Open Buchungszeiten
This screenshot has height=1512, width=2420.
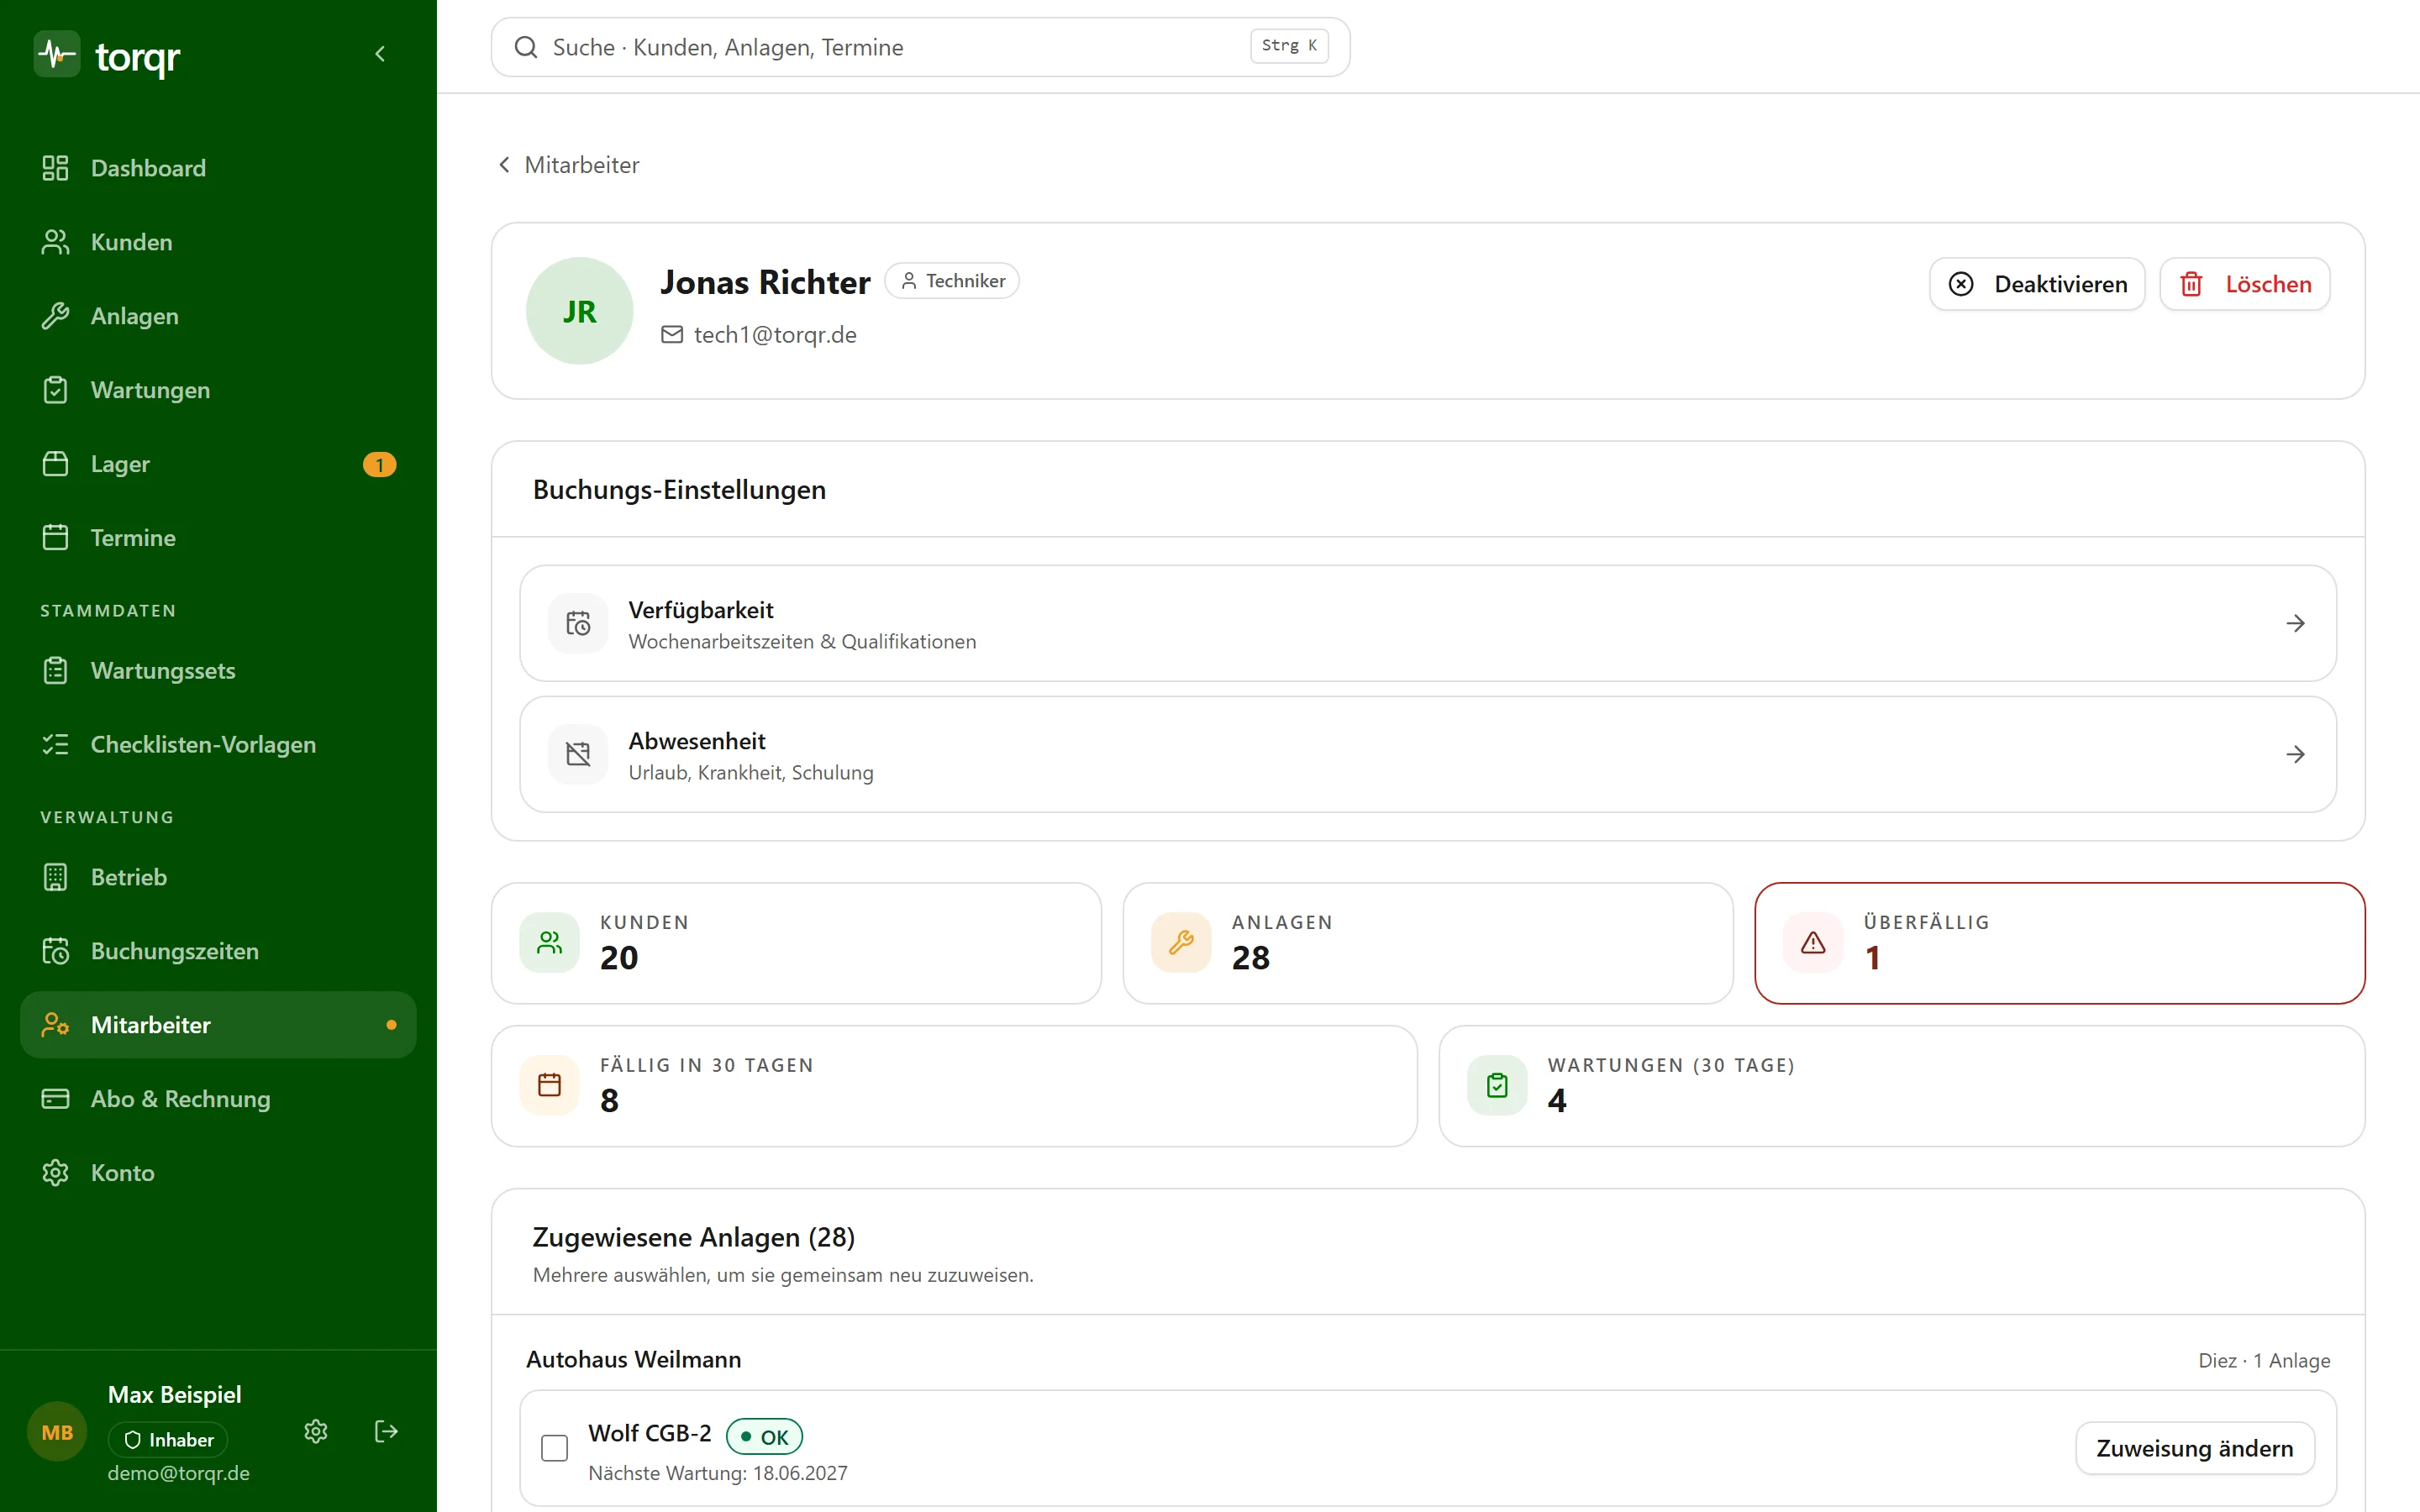point(218,951)
